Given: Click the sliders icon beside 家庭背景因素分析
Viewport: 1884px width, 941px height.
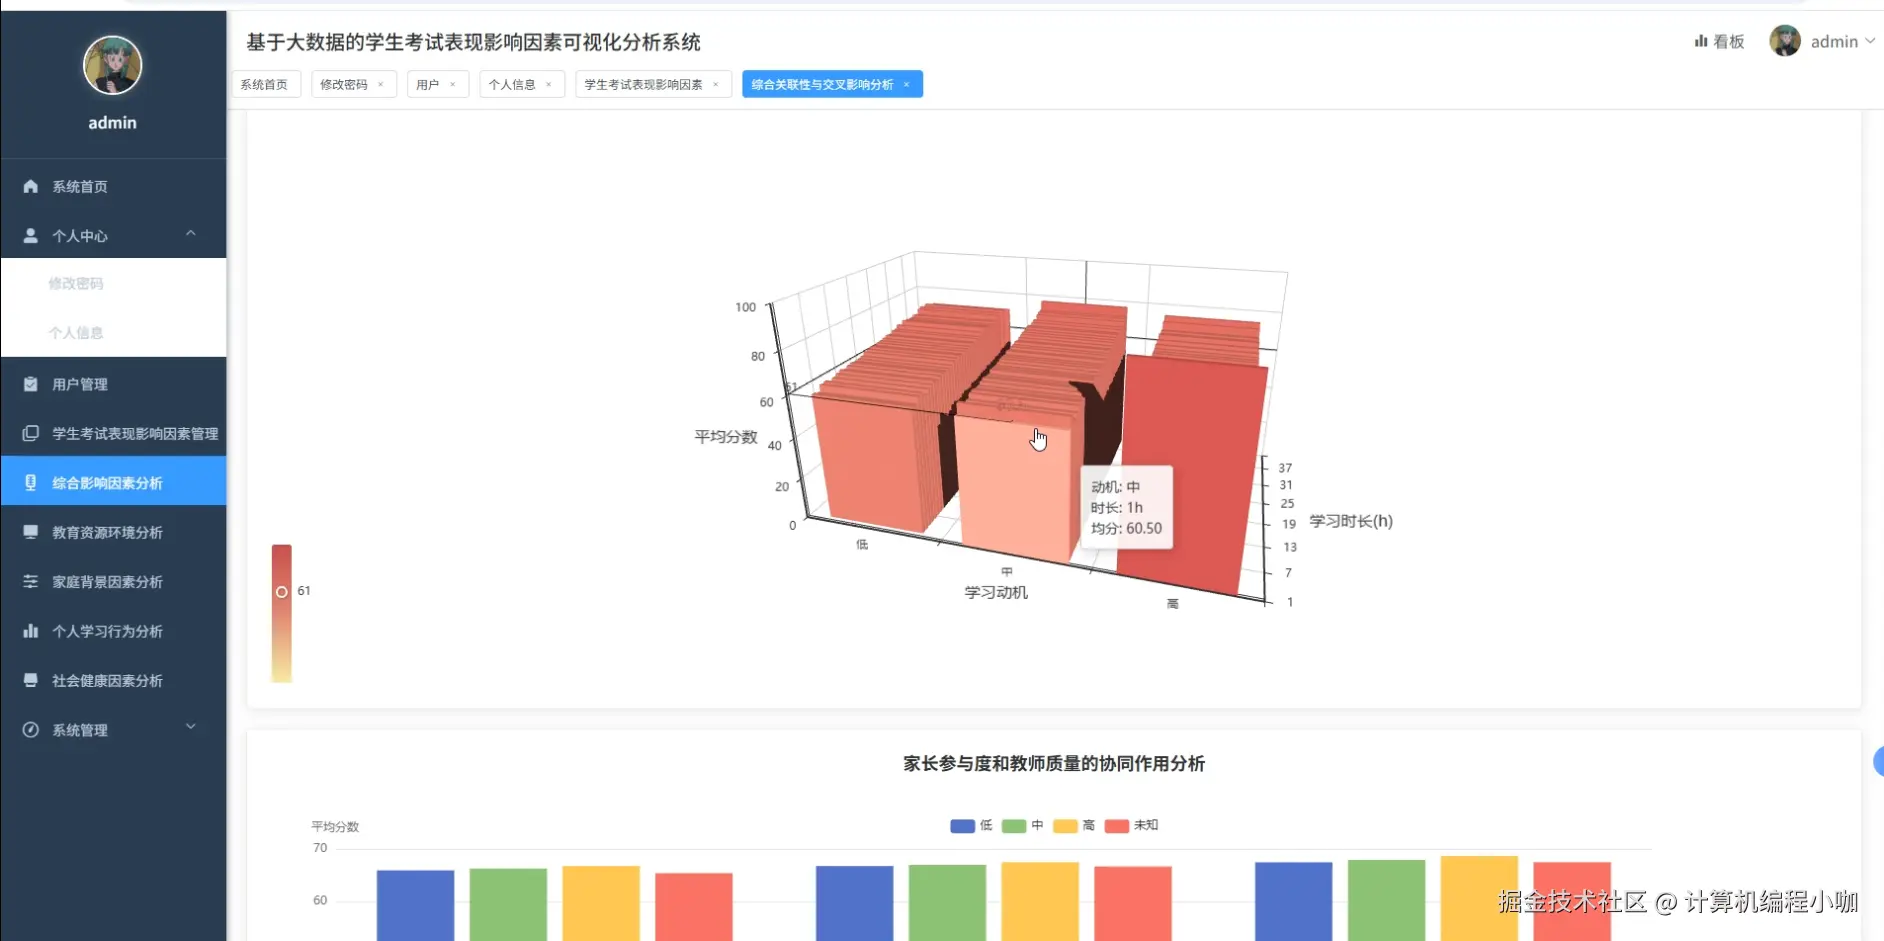Looking at the screenshot, I should coord(31,581).
